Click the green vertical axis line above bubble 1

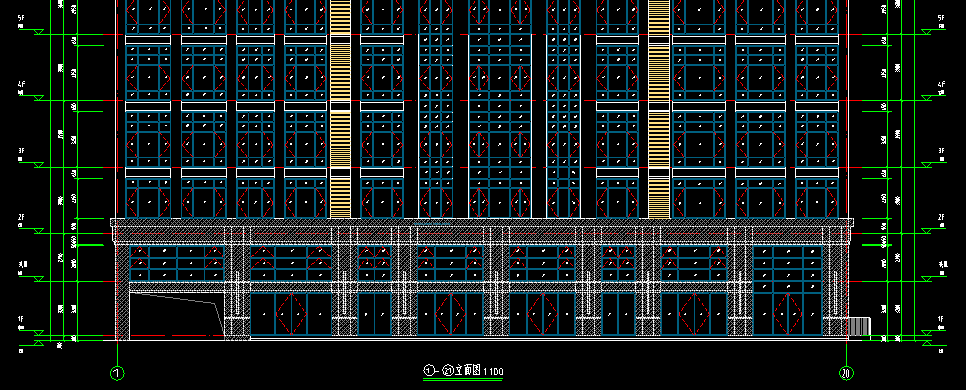tap(117, 354)
